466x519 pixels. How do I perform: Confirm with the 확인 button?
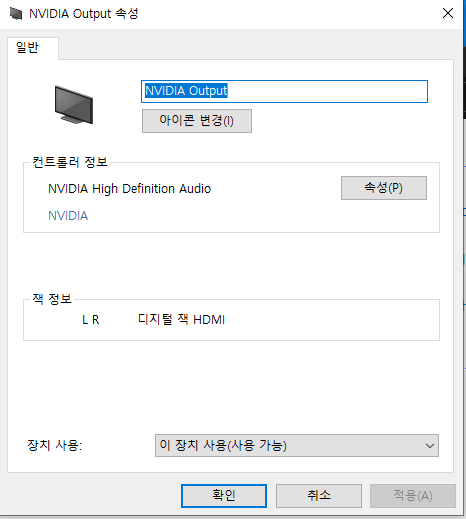224,496
